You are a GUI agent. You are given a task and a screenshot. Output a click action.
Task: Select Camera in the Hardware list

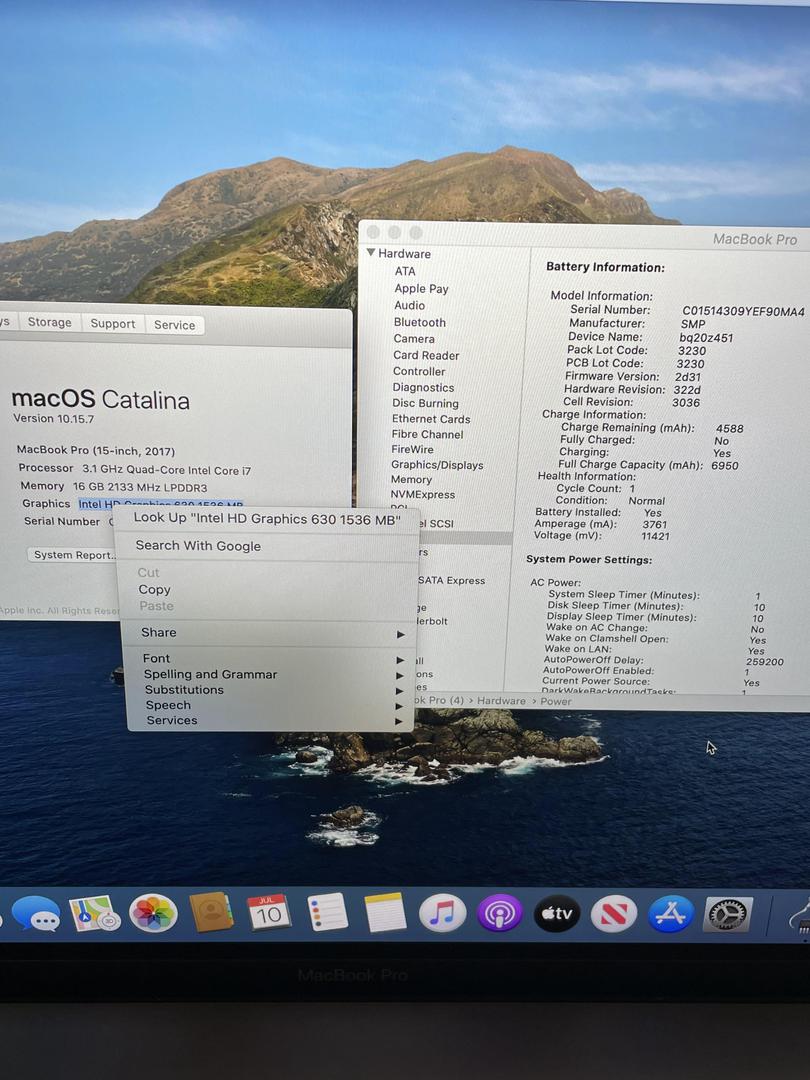tap(414, 338)
